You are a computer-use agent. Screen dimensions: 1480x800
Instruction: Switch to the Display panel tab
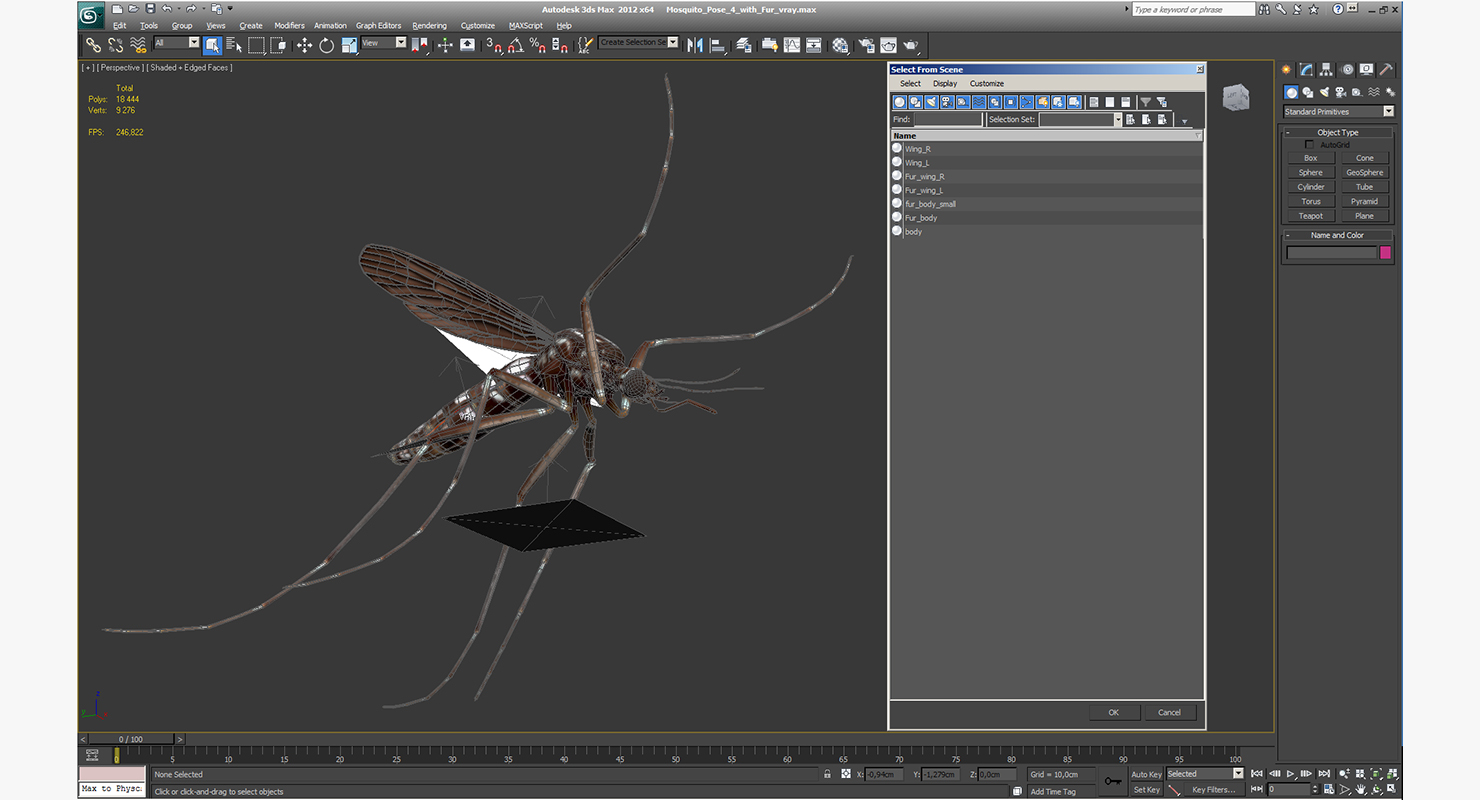tap(1367, 69)
